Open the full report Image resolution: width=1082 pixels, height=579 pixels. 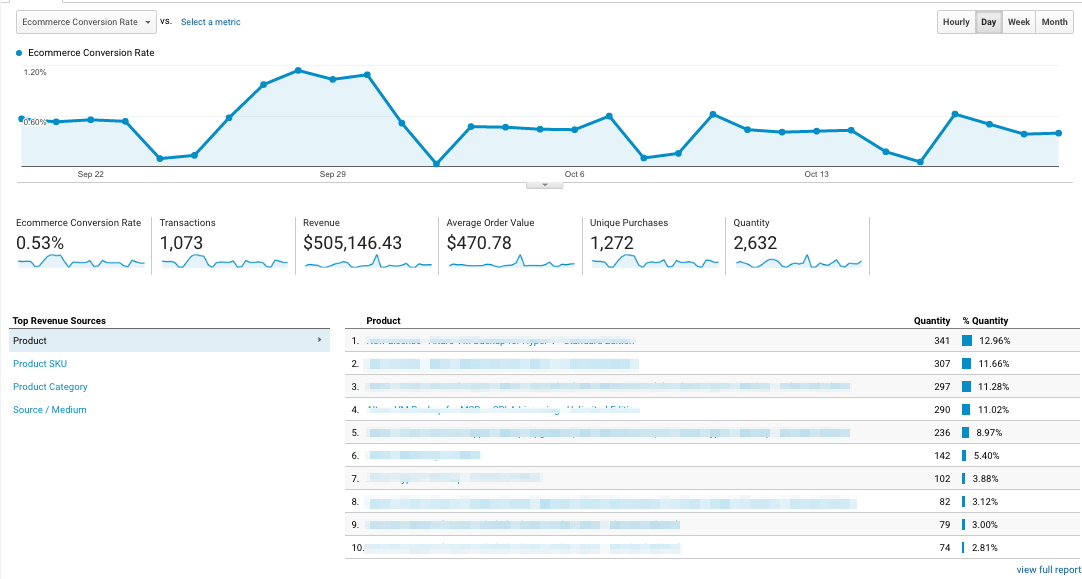tap(1048, 569)
